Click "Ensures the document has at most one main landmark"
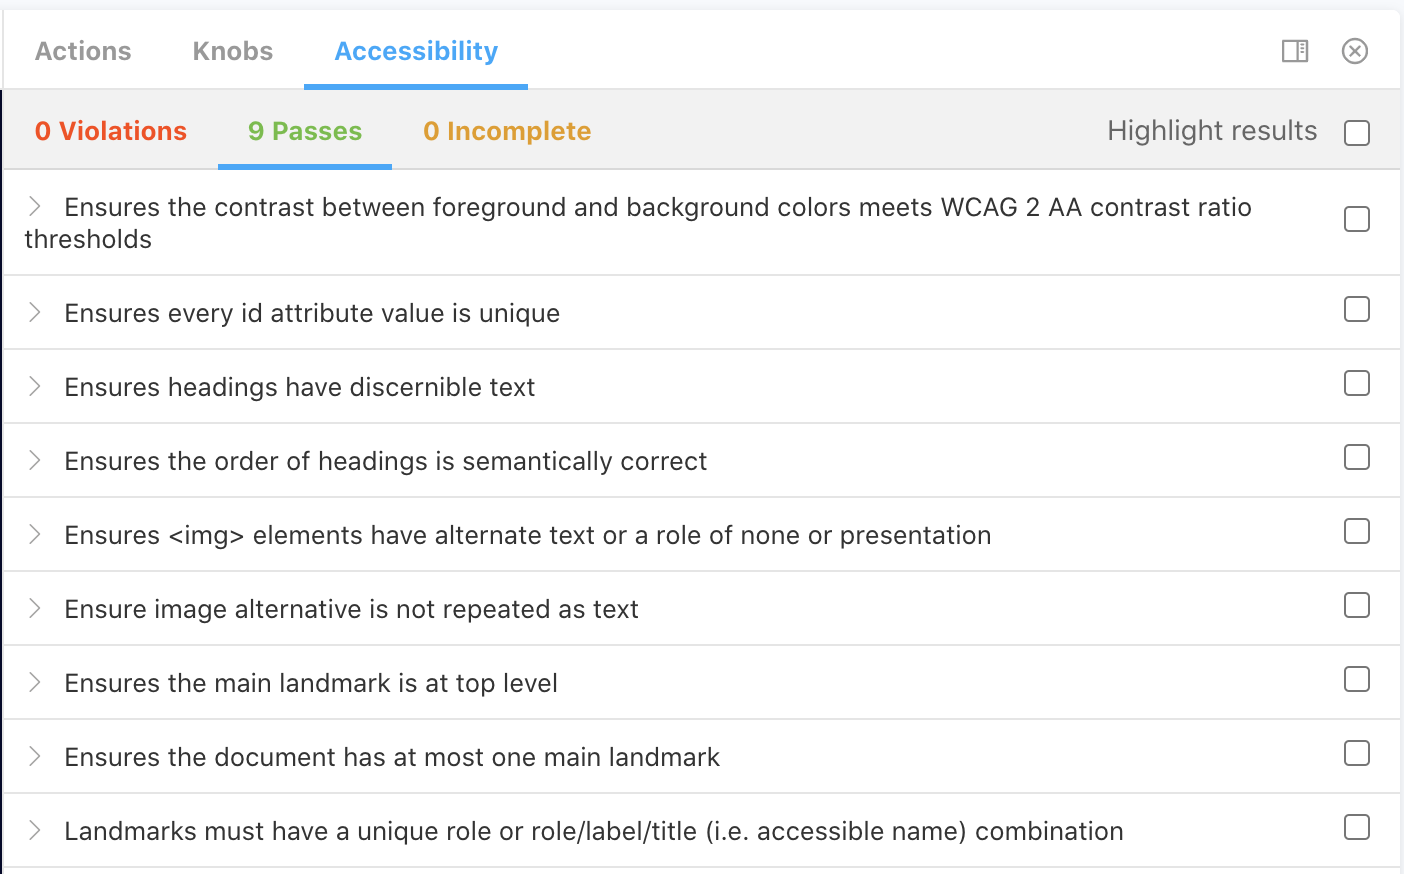The width and height of the screenshot is (1404, 874). pyautogui.click(x=392, y=757)
